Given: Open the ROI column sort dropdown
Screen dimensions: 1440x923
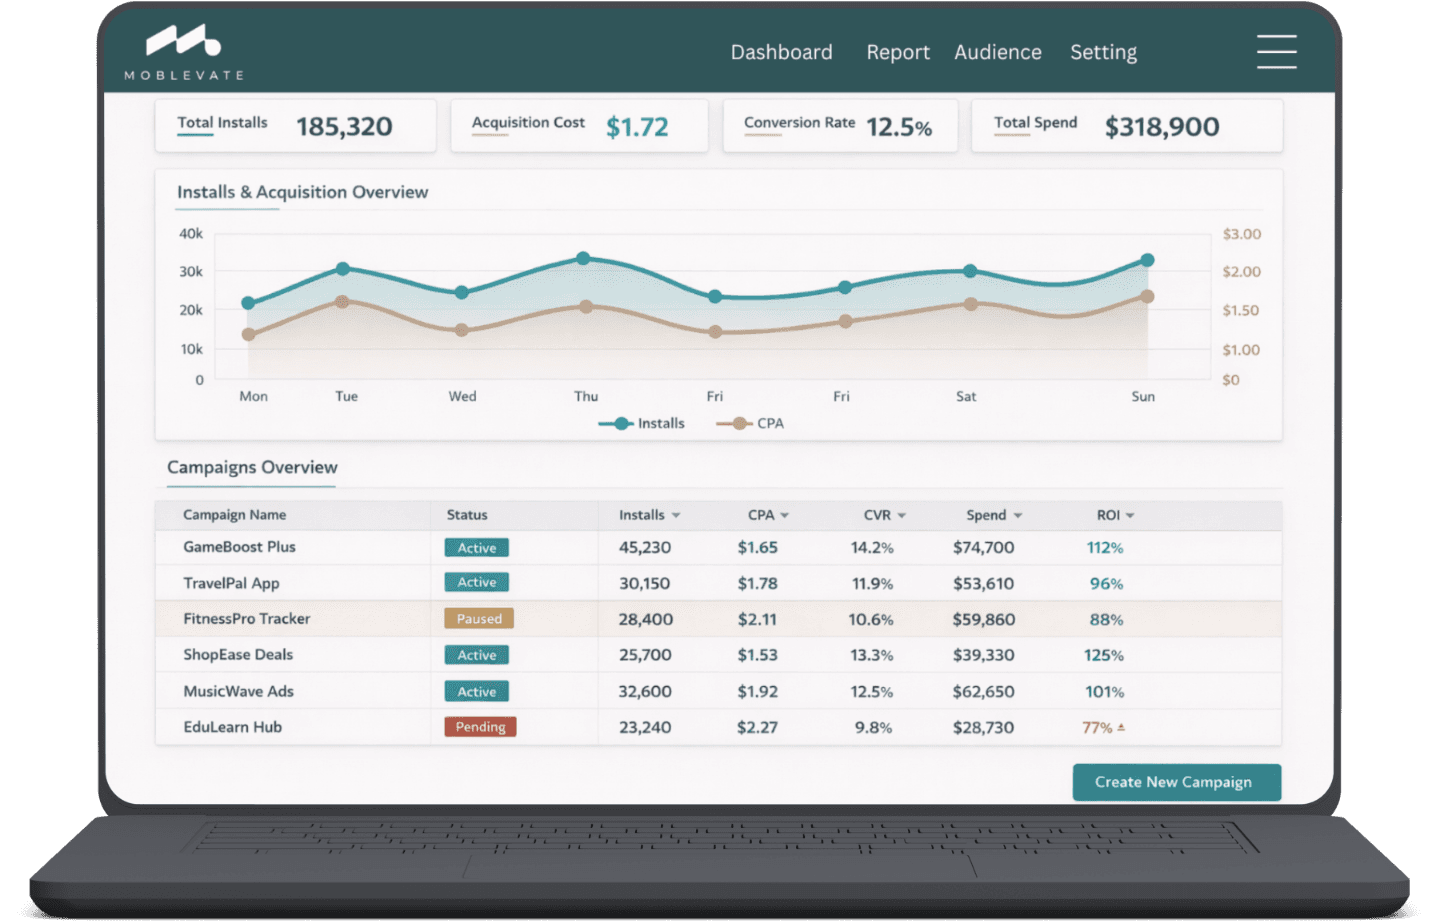Looking at the screenshot, I should 1130,515.
